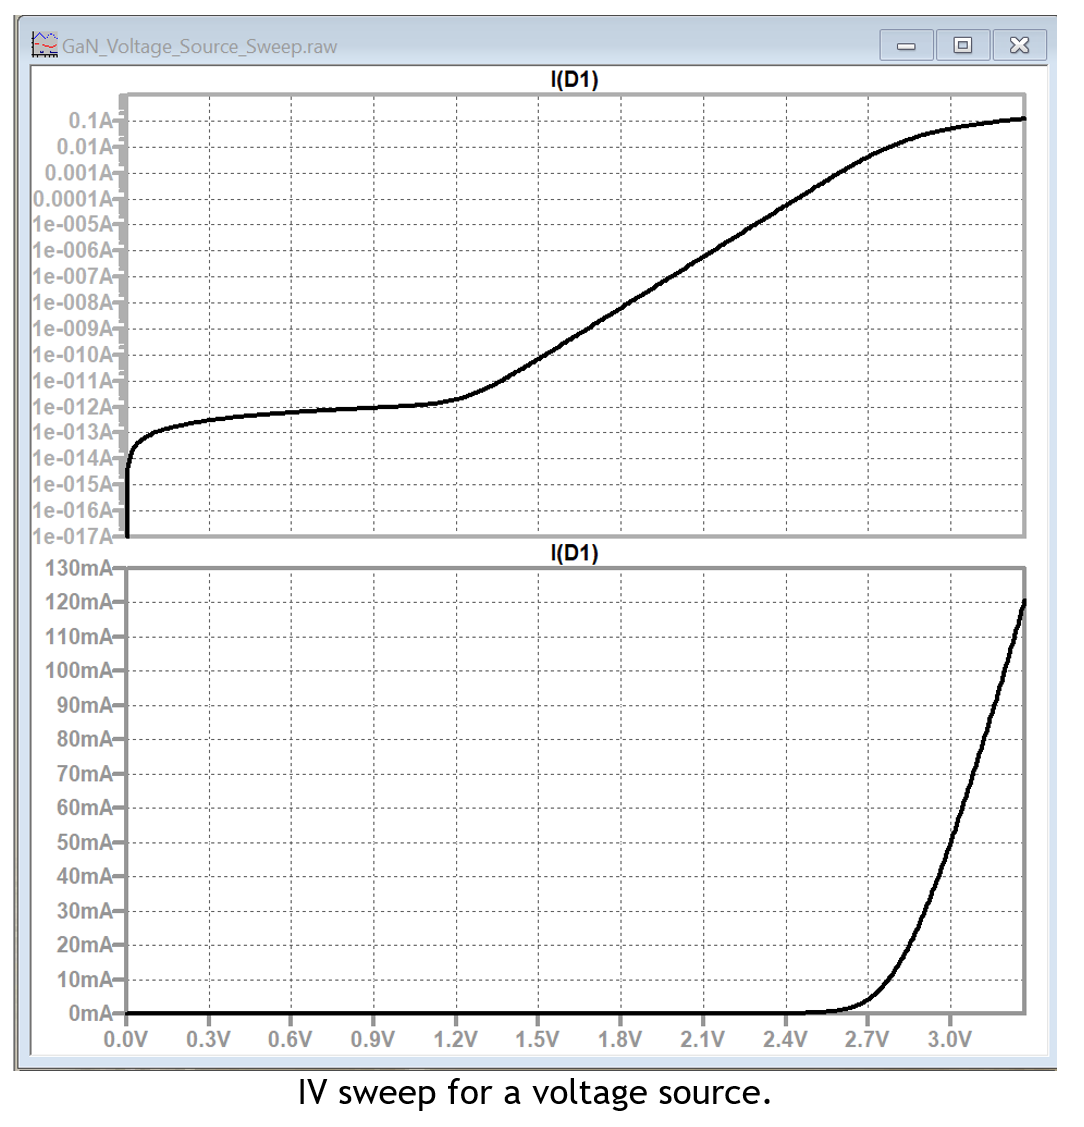Click the 1e-015A axis label
The height and width of the screenshot is (1127, 1084).
[73, 484]
